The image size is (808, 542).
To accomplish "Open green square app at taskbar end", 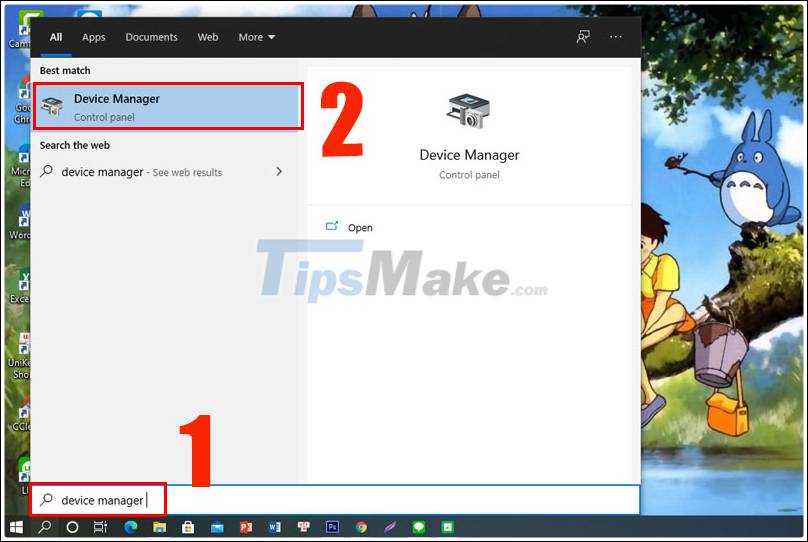I will click(448, 527).
